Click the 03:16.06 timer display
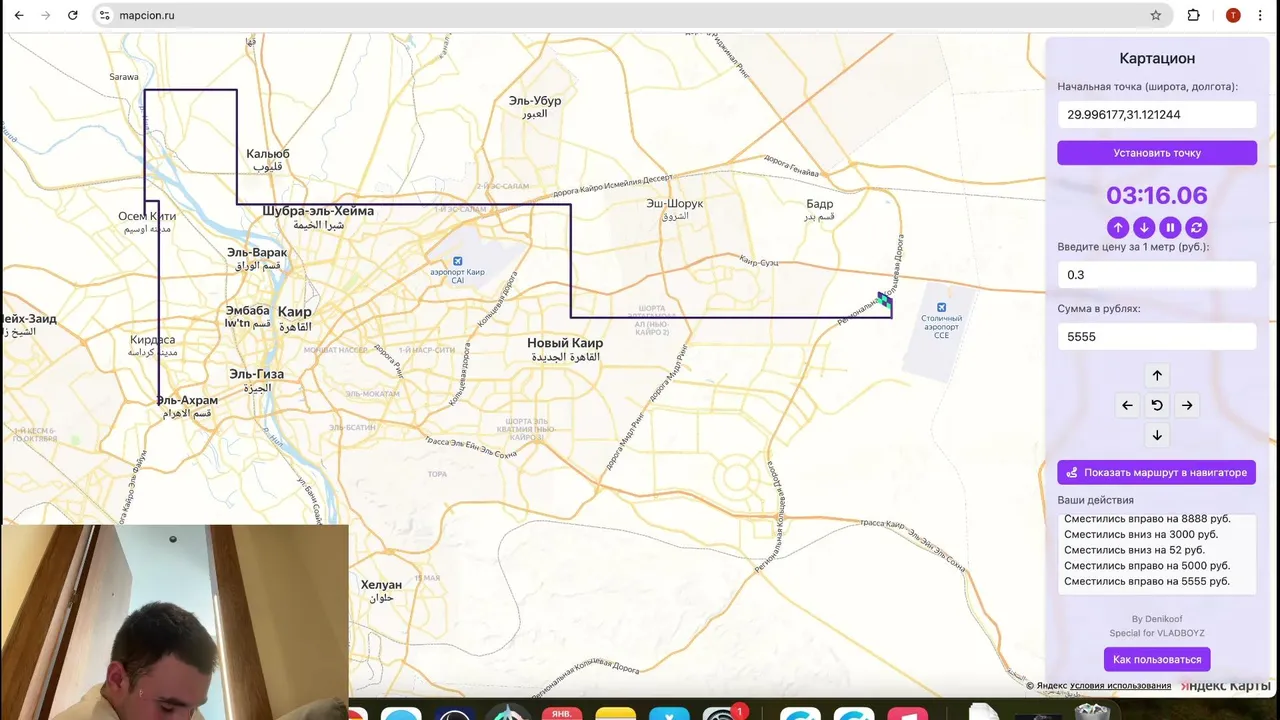The image size is (1280, 720). coord(1157,195)
